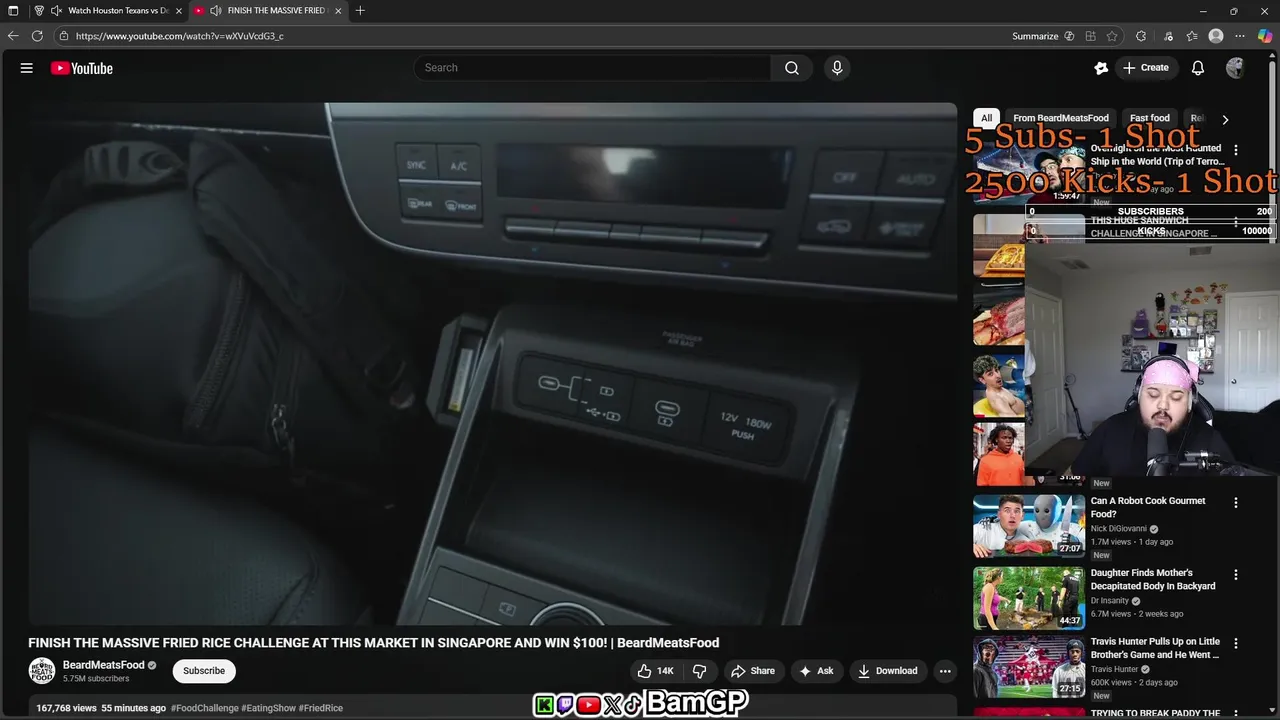Viewport: 1280px width, 720px height.
Task: Open Can A Robot Cook Gourmet Food title
Action: coord(1148,507)
